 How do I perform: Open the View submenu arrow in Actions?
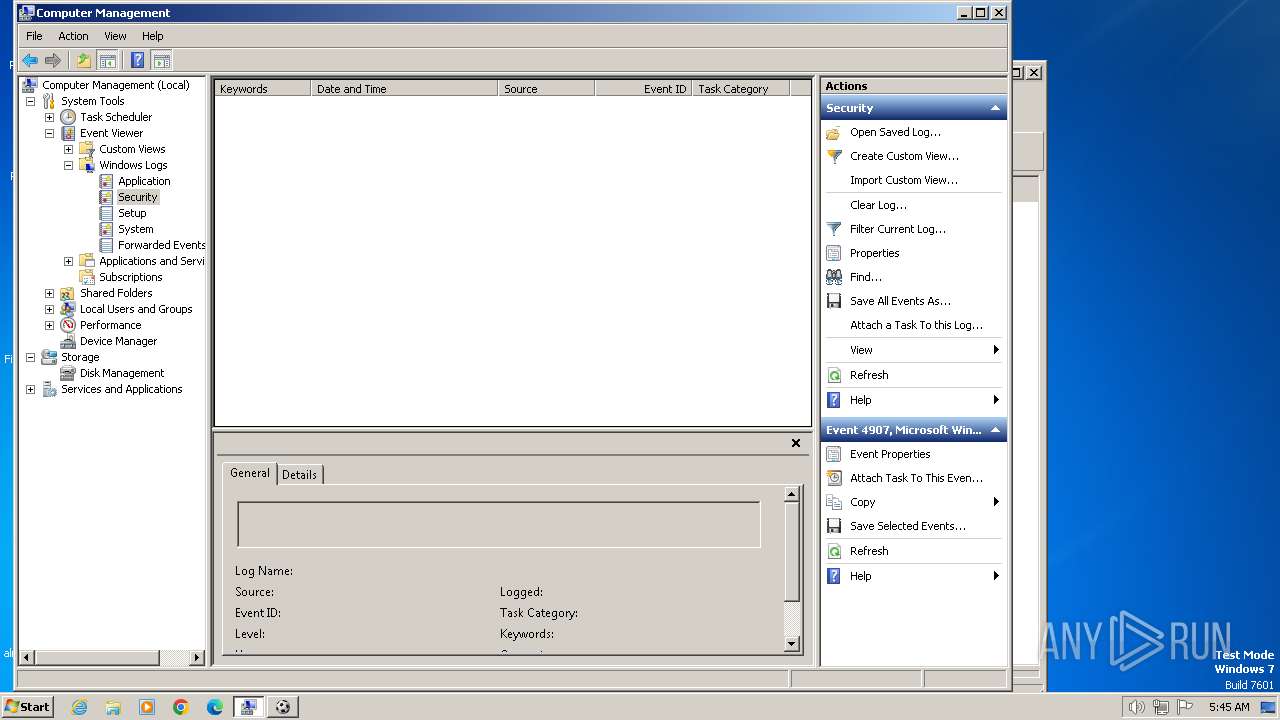click(996, 350)
